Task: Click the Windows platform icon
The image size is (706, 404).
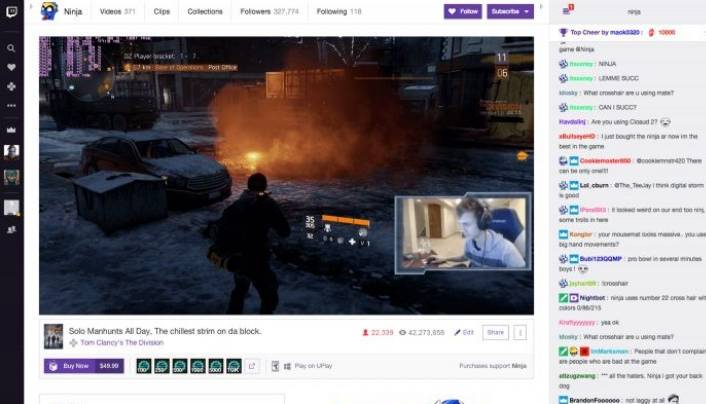Action: (287, 366)
